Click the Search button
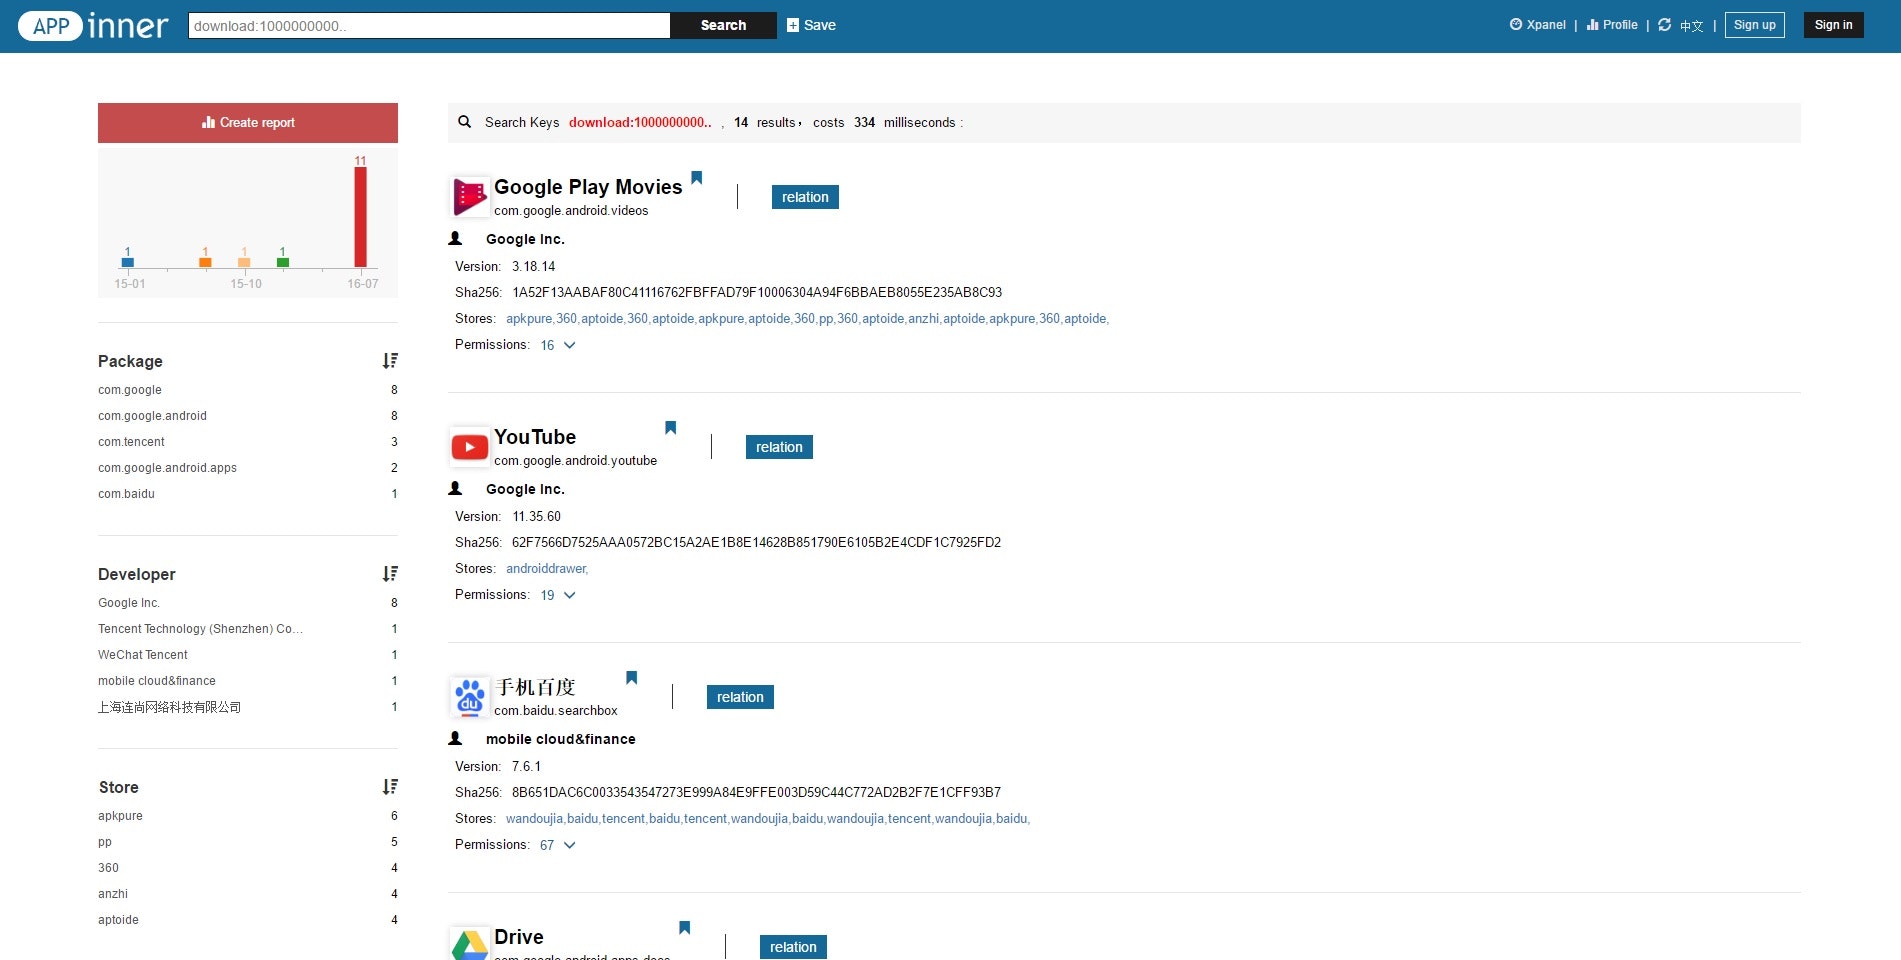The width and height of the screenshot is (1901, 960). 723,25
